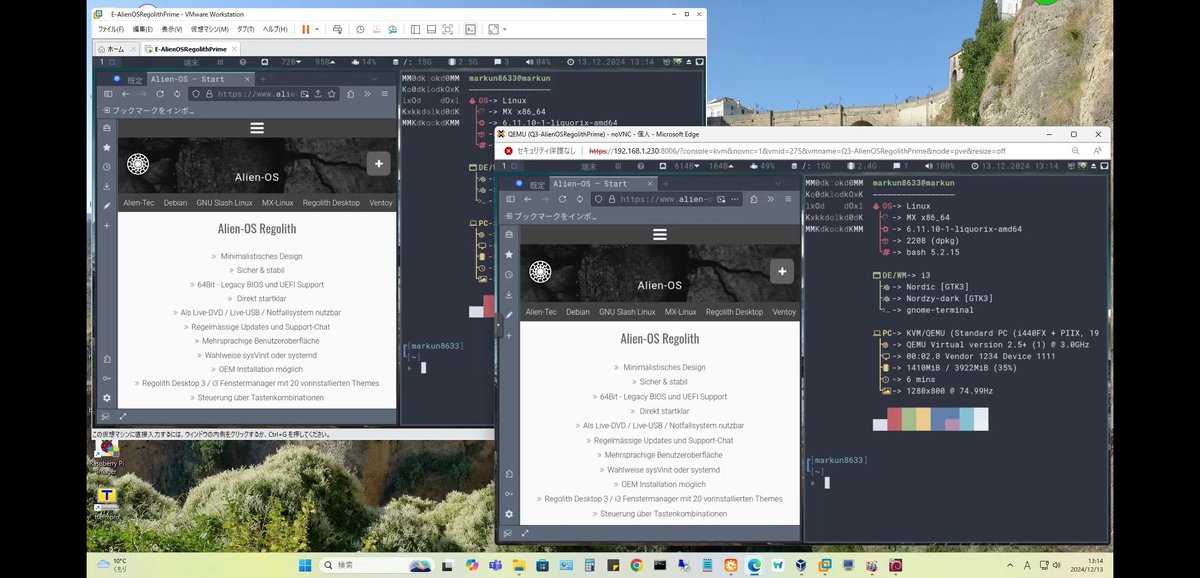Open the Ventoy link in noVNC browser
This screenshot has height=578, width=1200.
coord(784,312)
